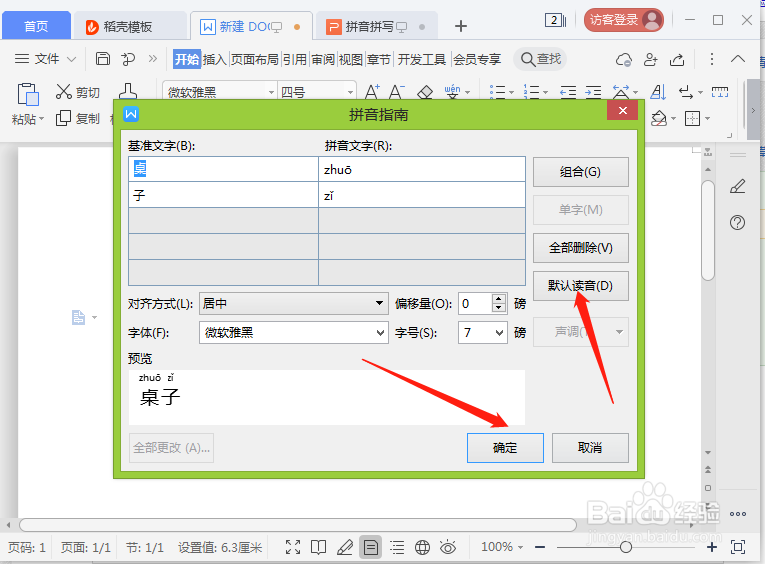Click the Pinyin guide wén icon
Screen dimensions: 765x564
pos(452,91)
